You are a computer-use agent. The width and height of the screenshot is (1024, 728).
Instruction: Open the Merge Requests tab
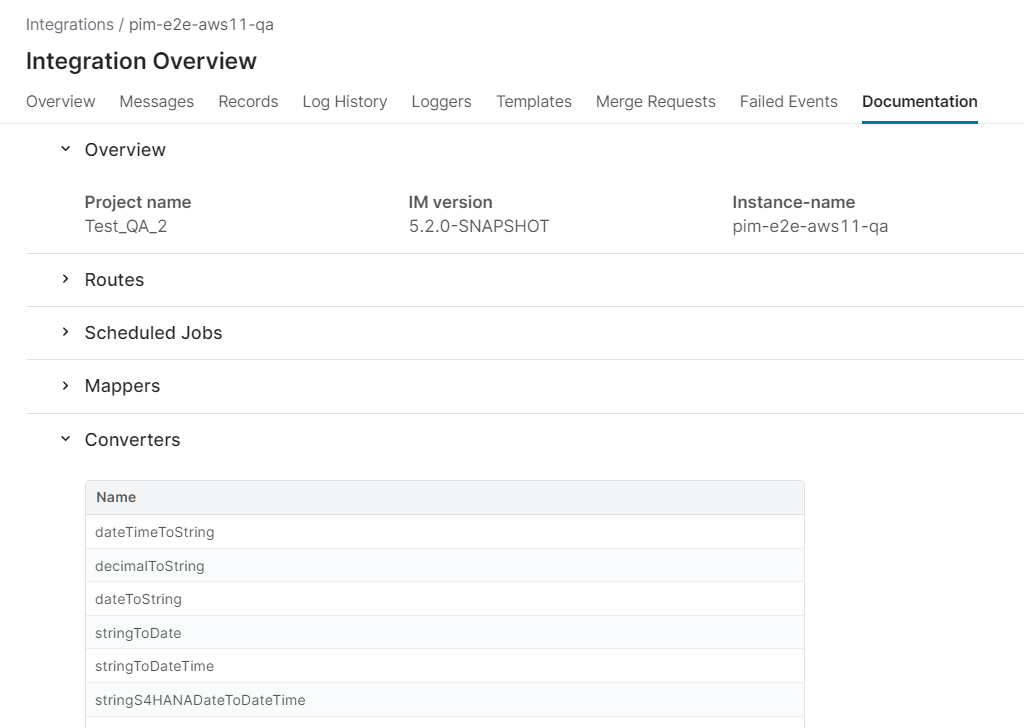655,101
